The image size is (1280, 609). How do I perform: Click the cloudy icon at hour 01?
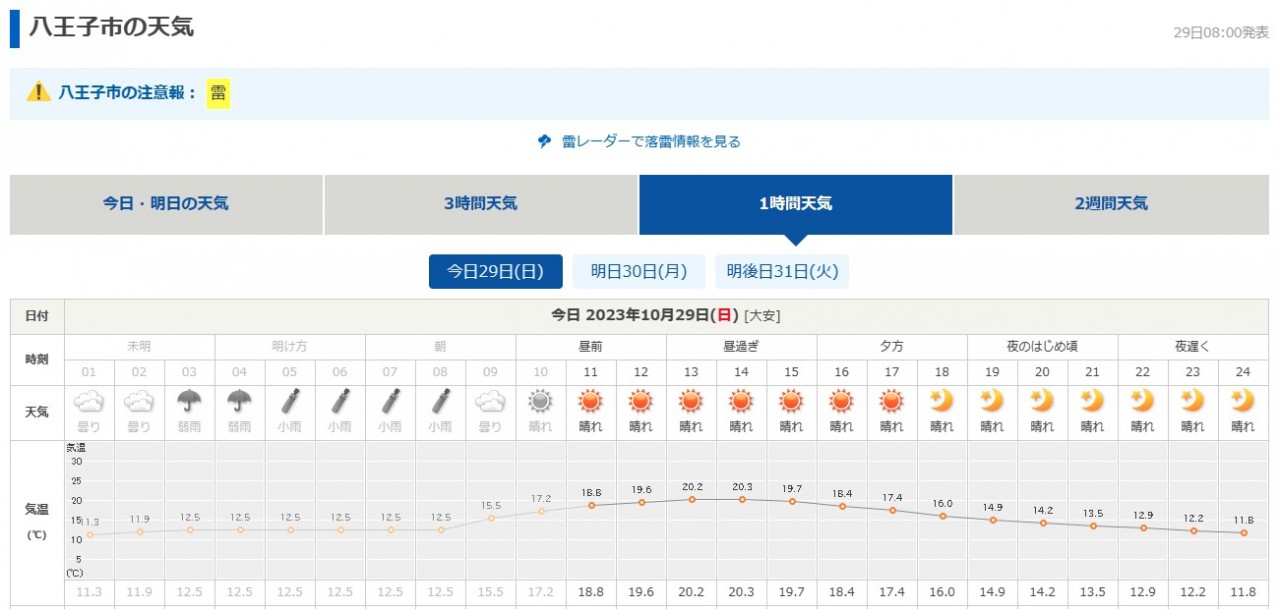(89, 401)
